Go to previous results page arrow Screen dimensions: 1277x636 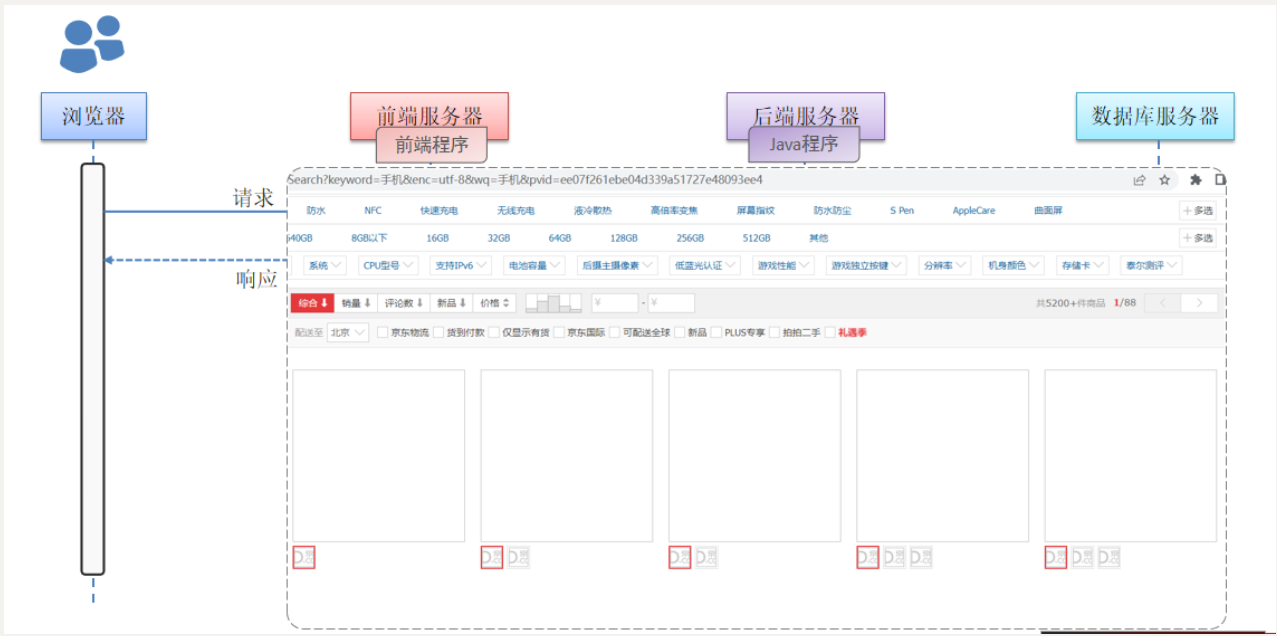pyautogui.click(x=1162, y=303)
